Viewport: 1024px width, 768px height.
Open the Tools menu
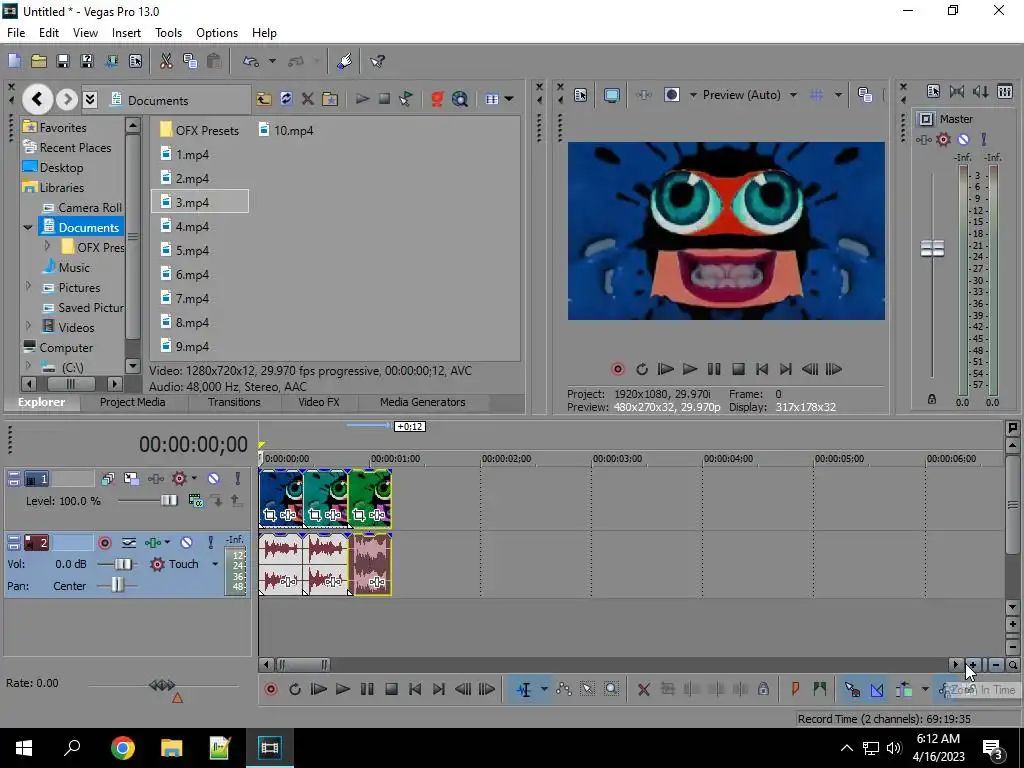tap(168, 33)
